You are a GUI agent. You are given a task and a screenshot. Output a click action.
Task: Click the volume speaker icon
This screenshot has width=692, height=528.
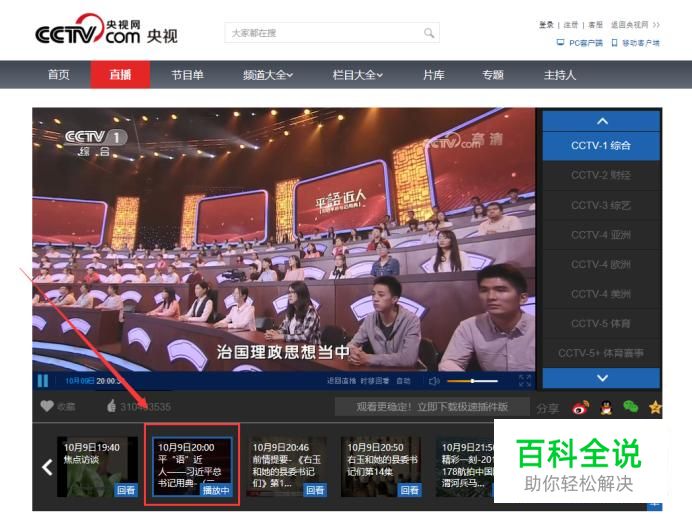433,381
